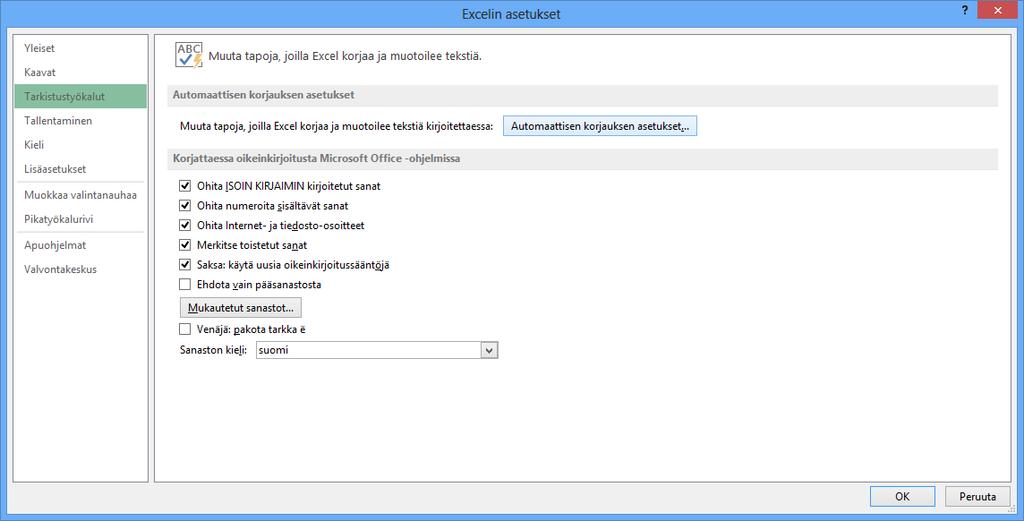This screenshot has width=1024, height=521.
Task: Open help with the question mark
Action: (964, 10)
